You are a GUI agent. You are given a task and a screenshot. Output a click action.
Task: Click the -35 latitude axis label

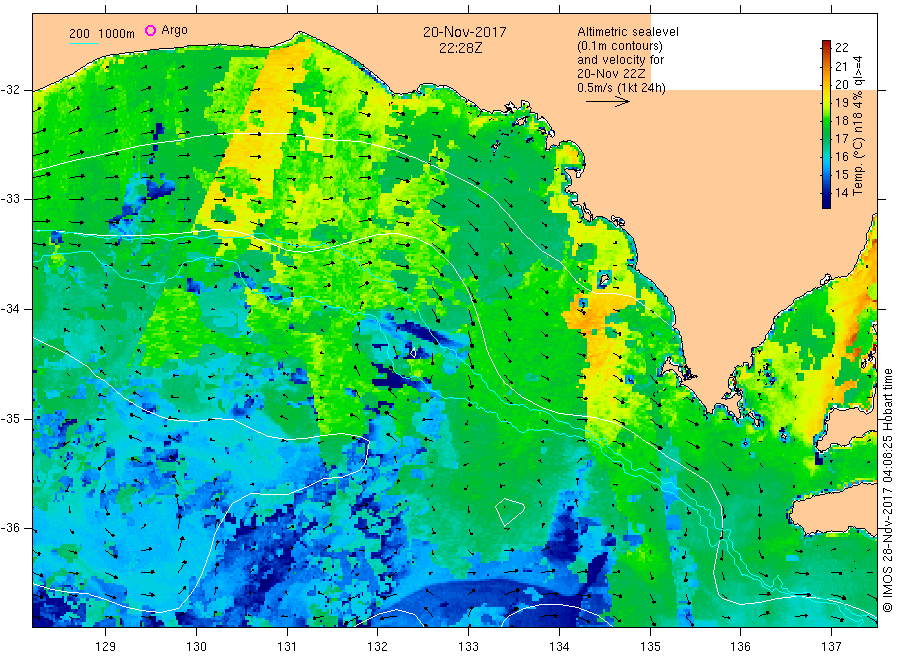[x=11, y=418]
